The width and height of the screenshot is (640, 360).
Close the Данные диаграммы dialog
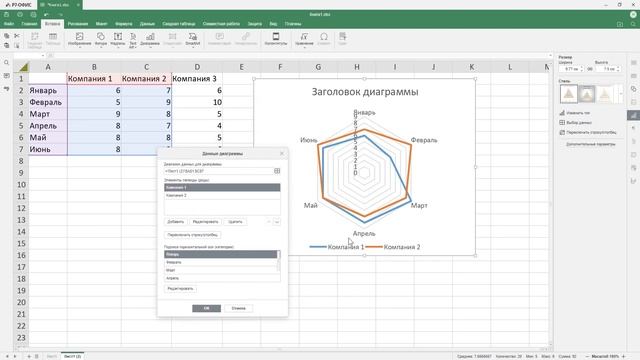pyautogui.click(x=282, y=153)
